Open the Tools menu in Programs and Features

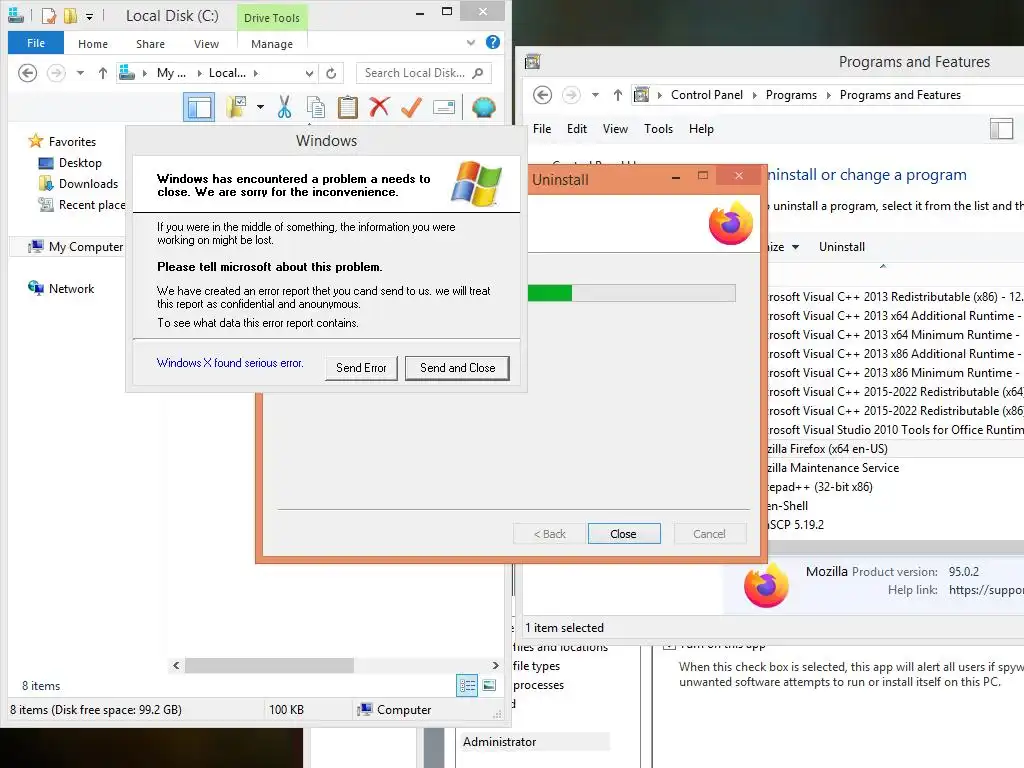658,129
